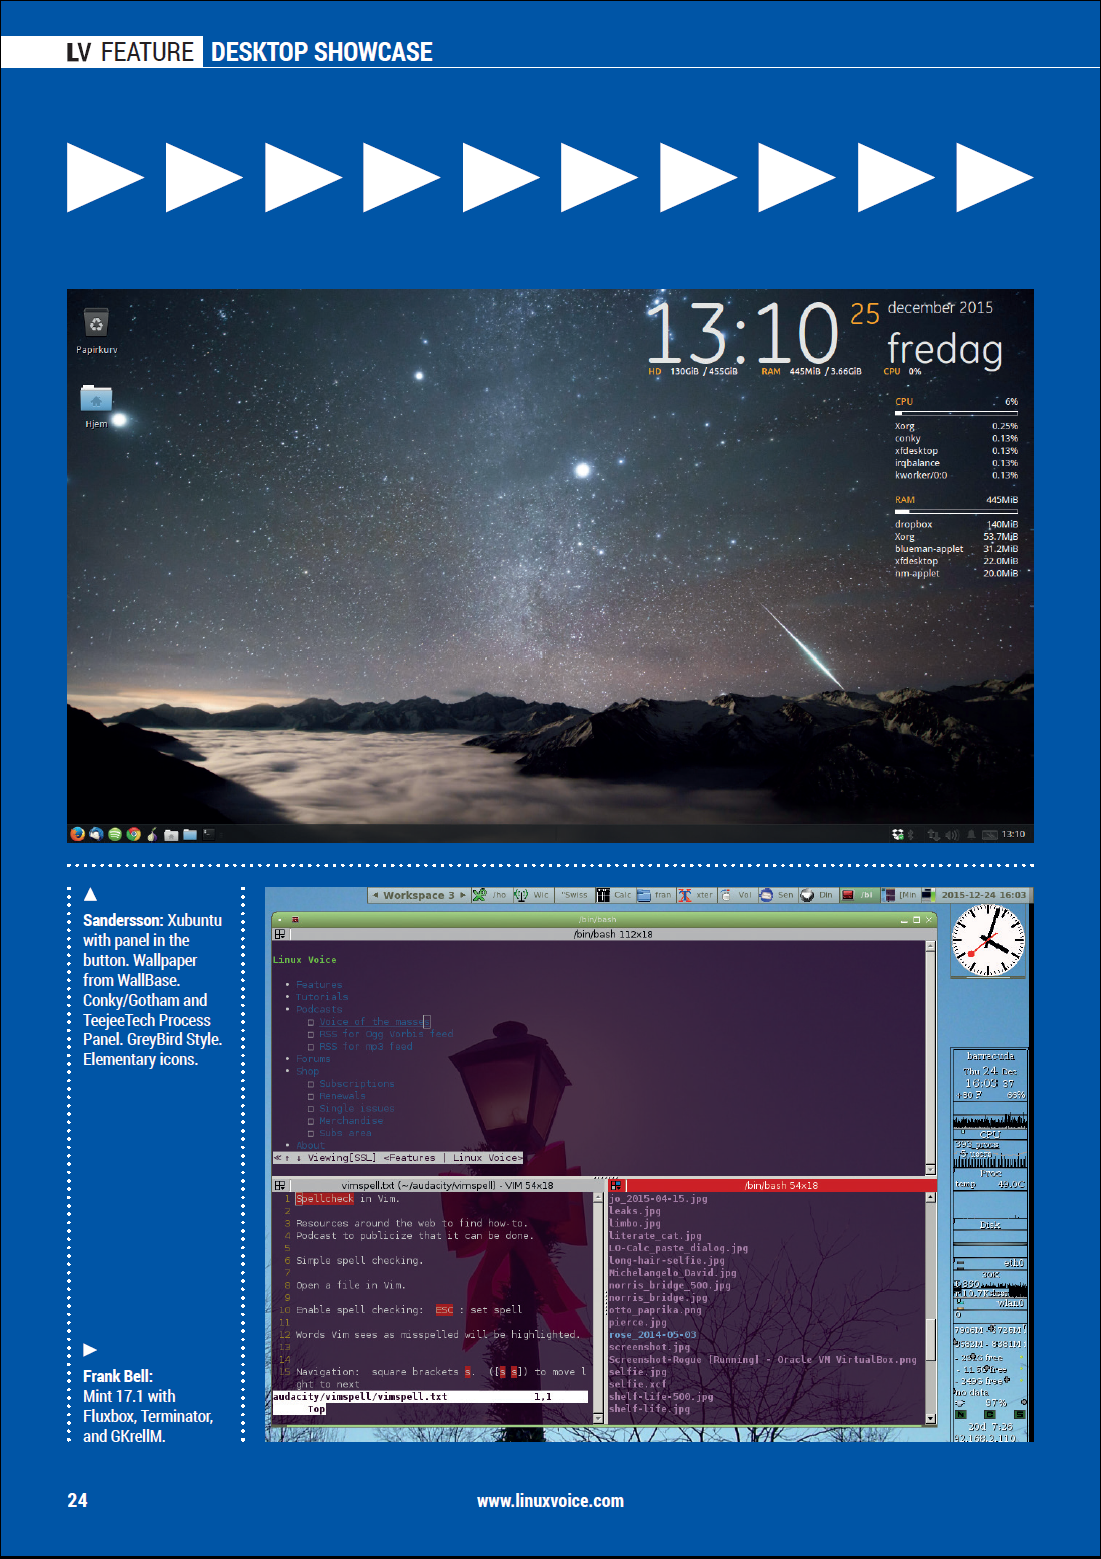Open the network indicator in the Xubuntu panel
Viewport: 1101px width, 1559px height.
coord(934,834)
